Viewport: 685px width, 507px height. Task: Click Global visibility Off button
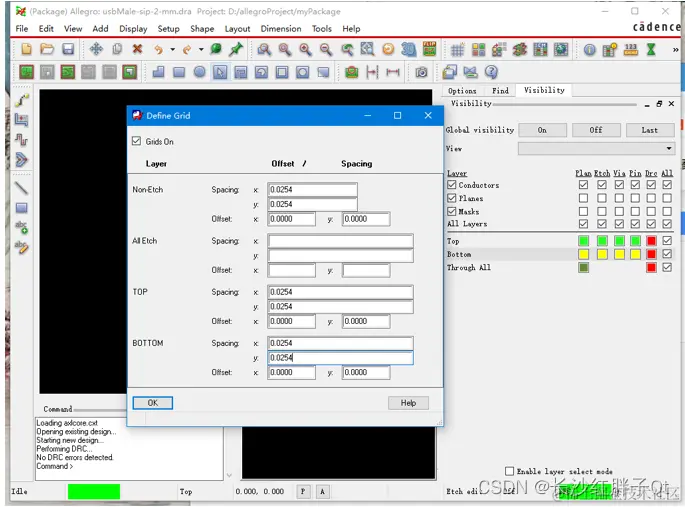596,130
